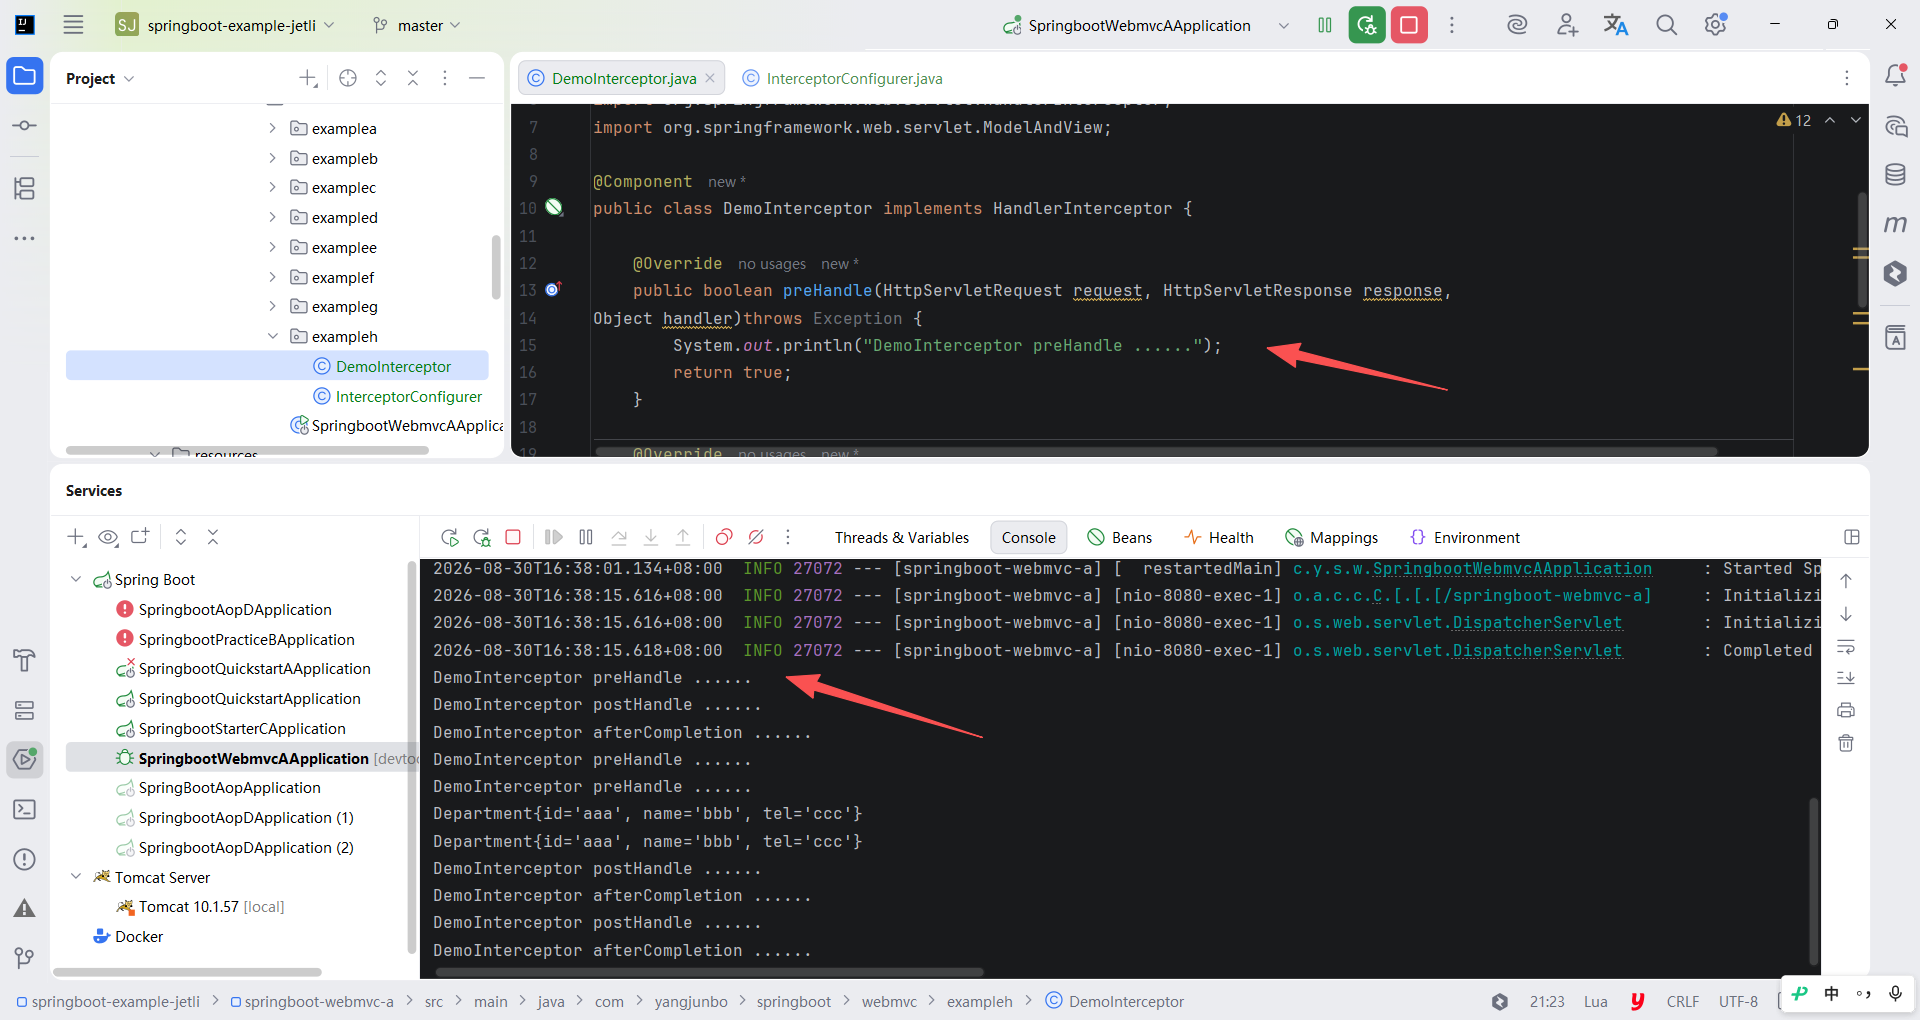Viewport: 1920px width, 1020px height.
Task: Click the Services rerun icon in console toolbar
Action: [x=450, y=537]
